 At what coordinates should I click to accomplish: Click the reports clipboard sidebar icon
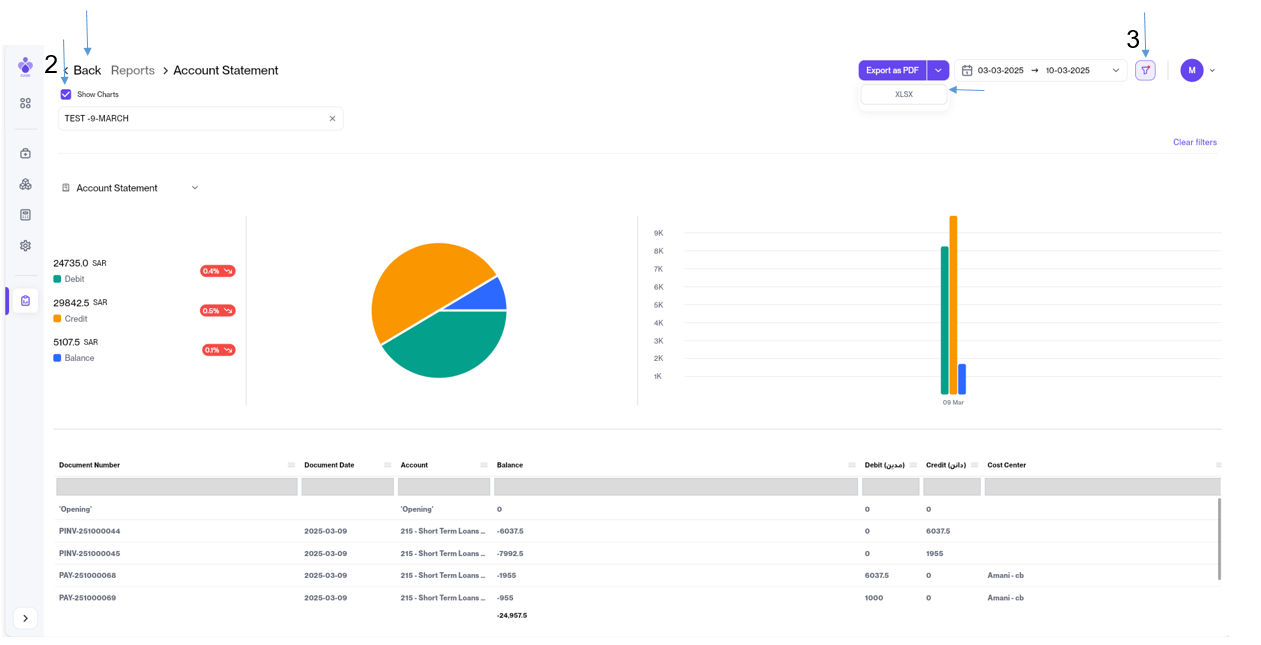point(26,301)
